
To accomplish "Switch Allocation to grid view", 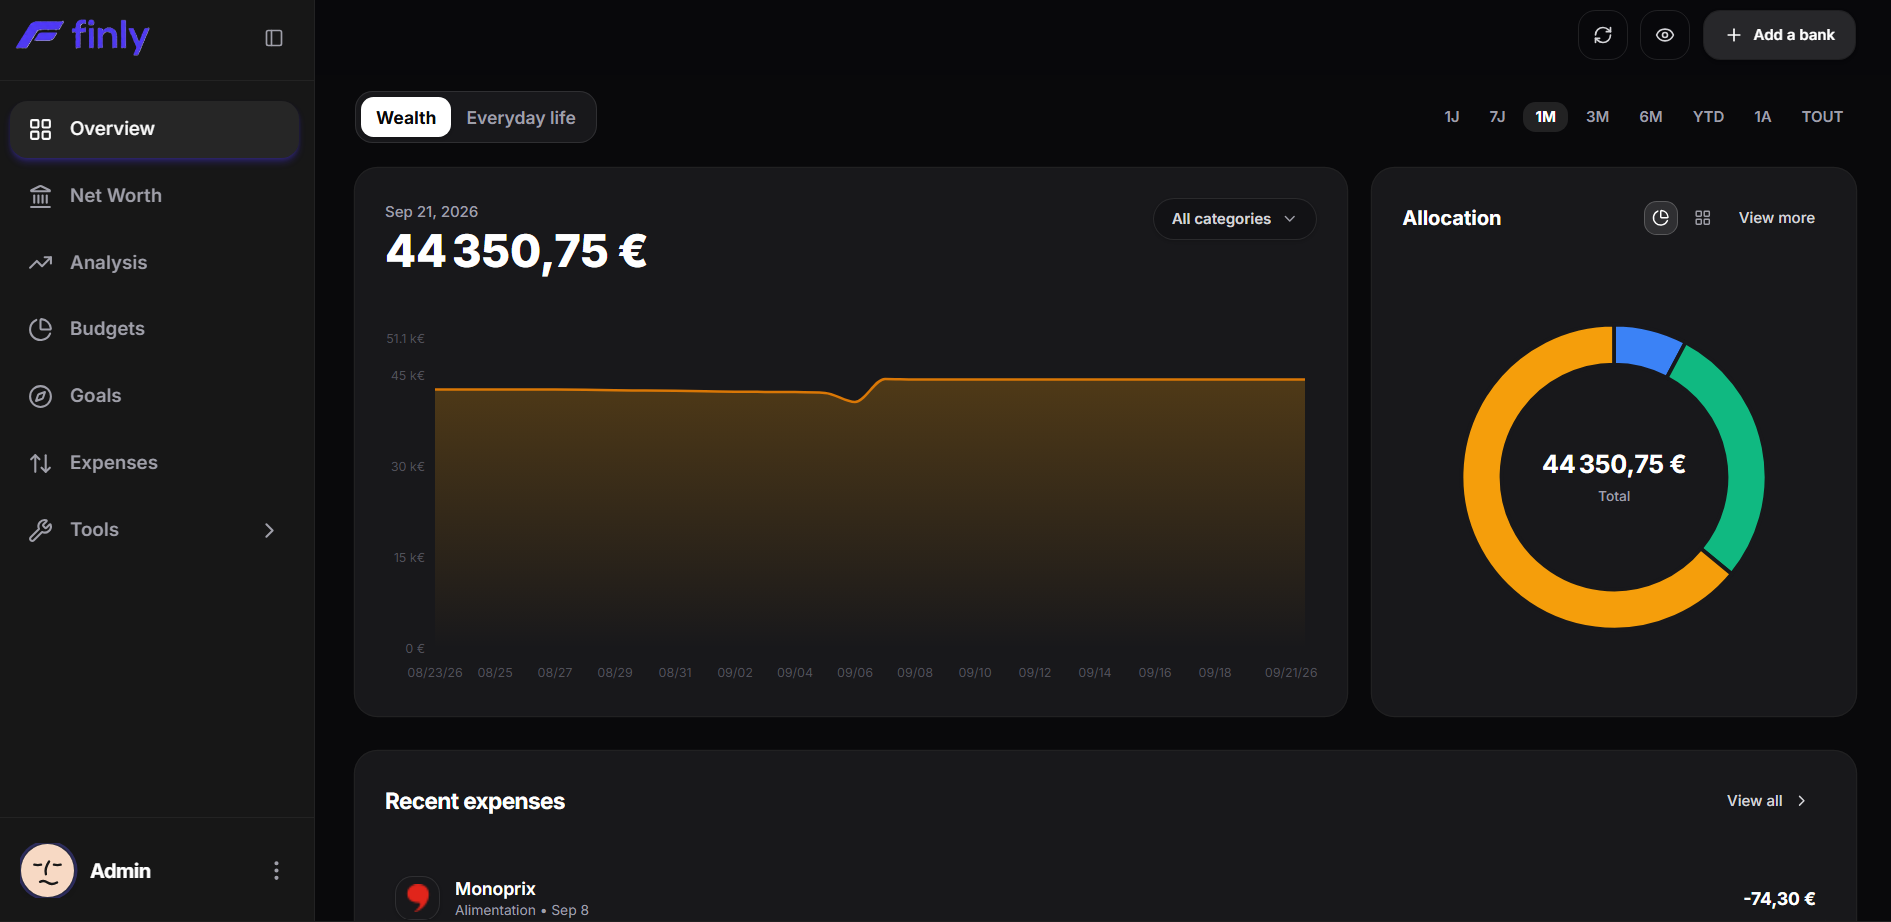I will pyautogui.click(x=1703, y=218).
